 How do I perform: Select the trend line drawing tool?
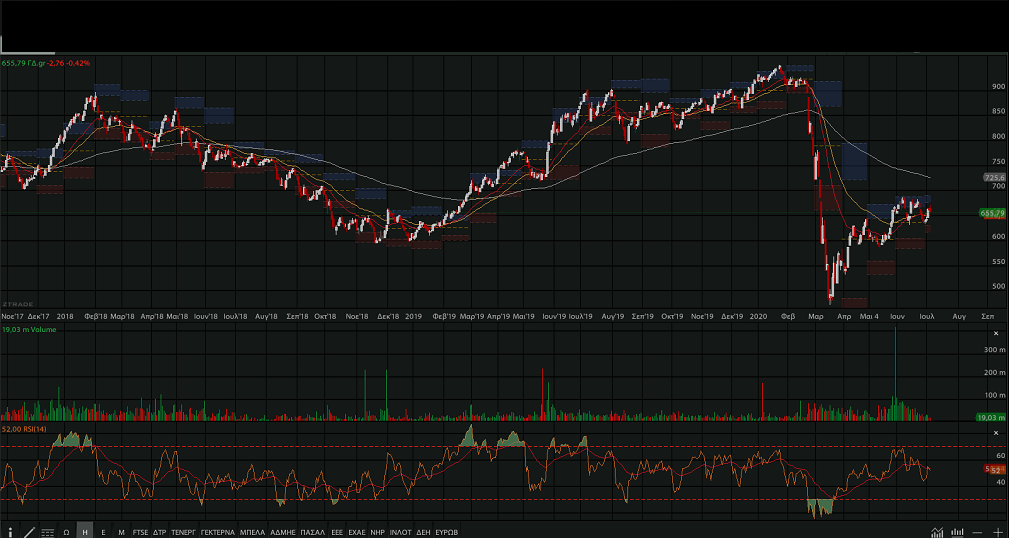pos(28,532)
